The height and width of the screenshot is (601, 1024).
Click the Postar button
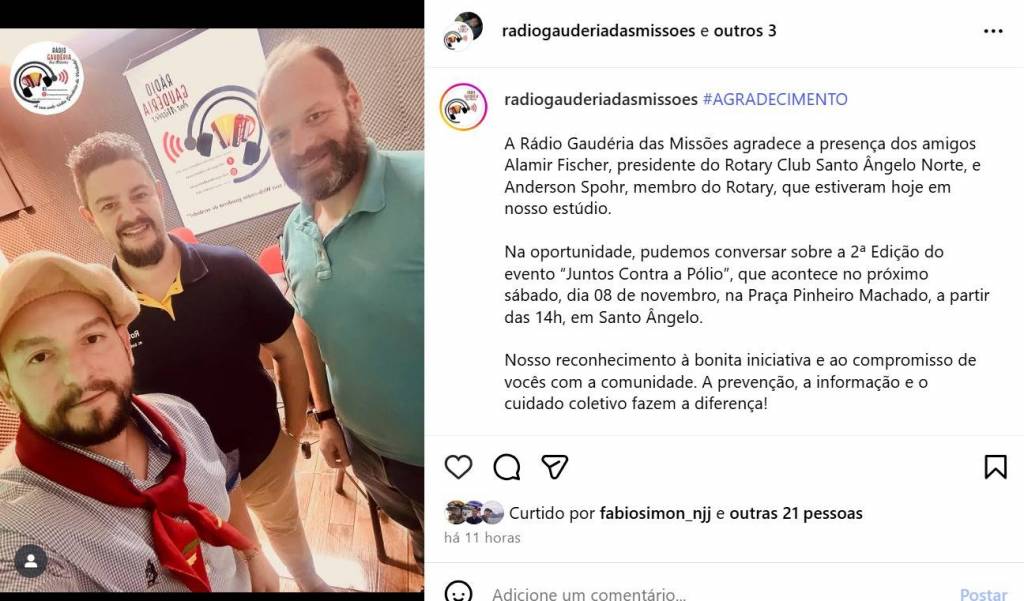pyautogui.click(x=984, y=593)
